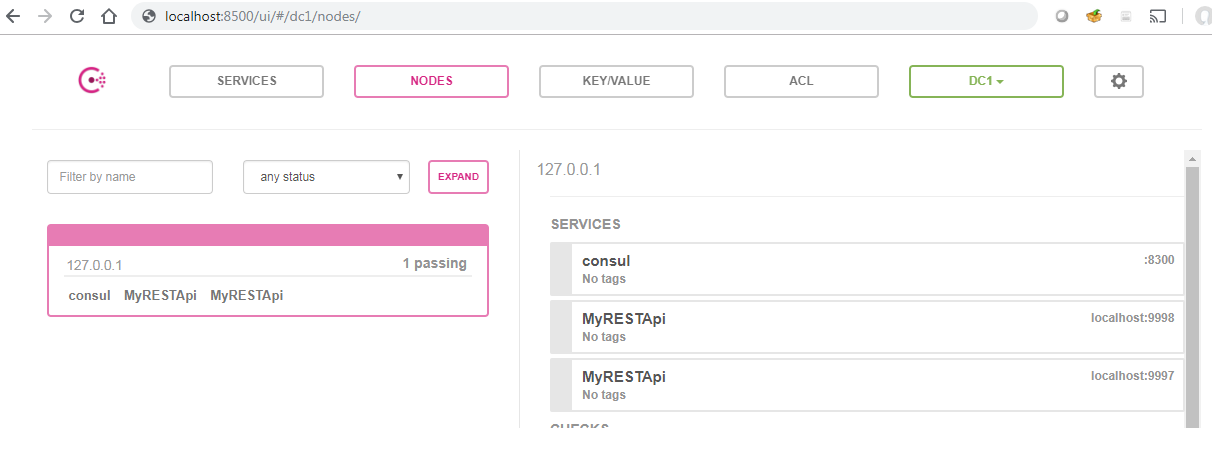Open the KEY/VALUE tab

616,81
